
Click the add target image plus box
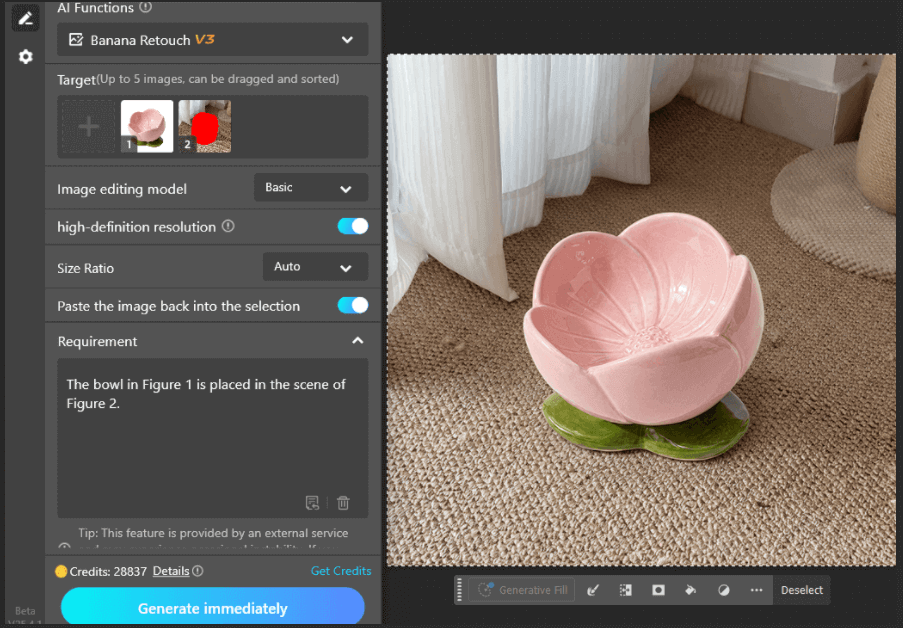89,127
